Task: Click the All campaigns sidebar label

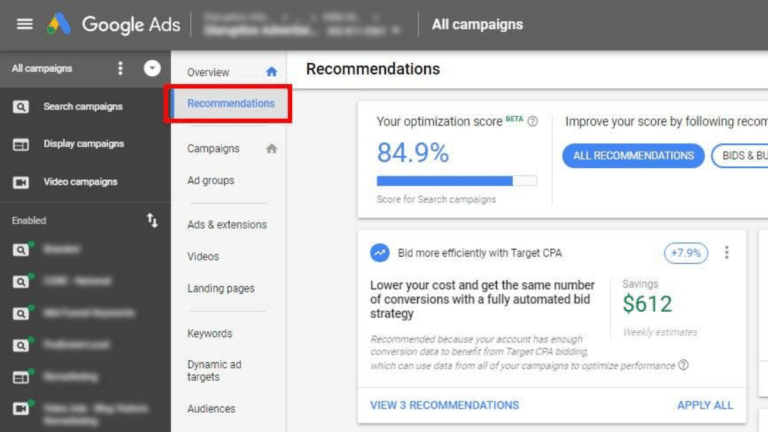Action: 42,69
